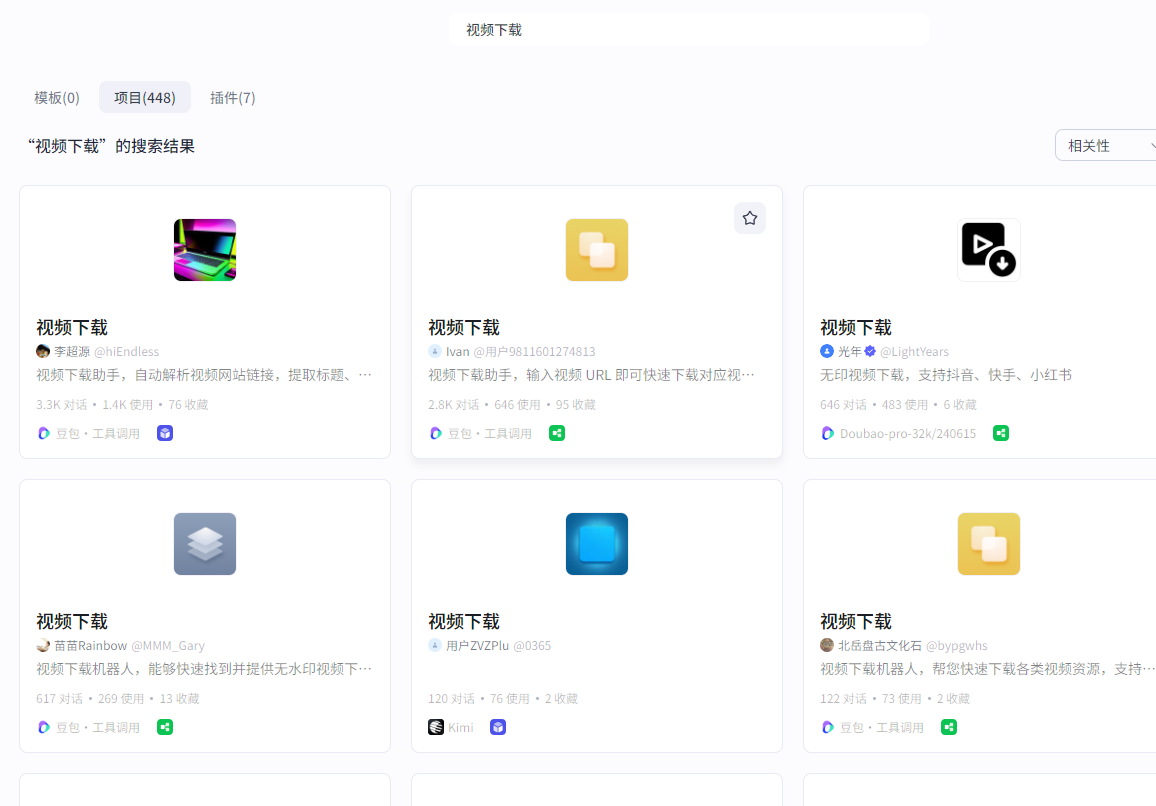Open author link @hiEndless
1156x806 pixels.
126,351
